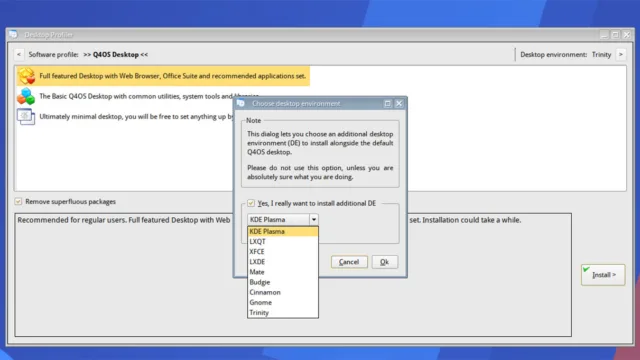640x360 pixels.
Task: Pick XFCE from the desktop list
Action: click(x=282, y=252)
